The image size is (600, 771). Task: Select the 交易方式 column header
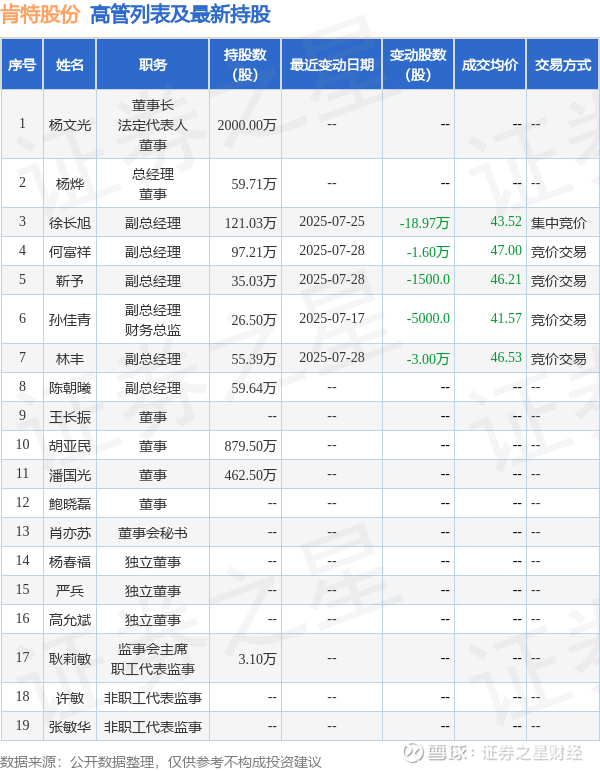click(563, 65)
